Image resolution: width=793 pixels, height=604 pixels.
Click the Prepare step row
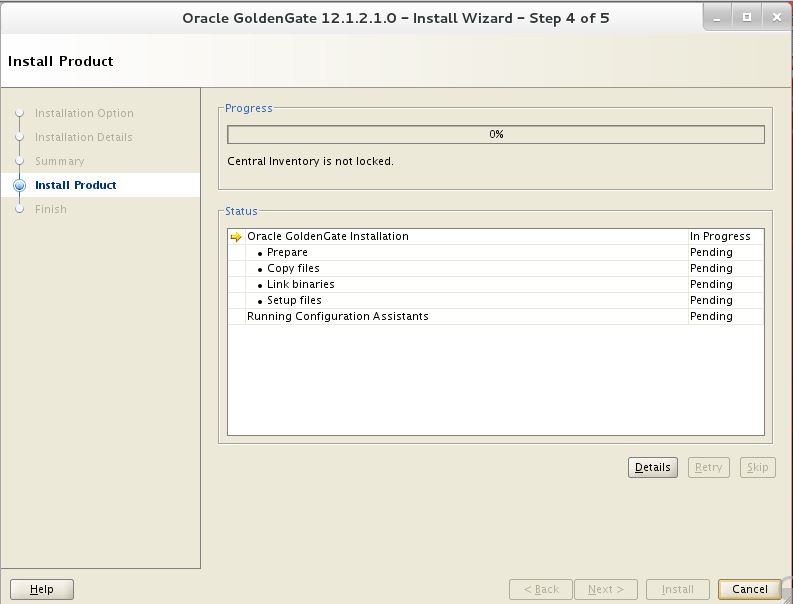point(496,252)
